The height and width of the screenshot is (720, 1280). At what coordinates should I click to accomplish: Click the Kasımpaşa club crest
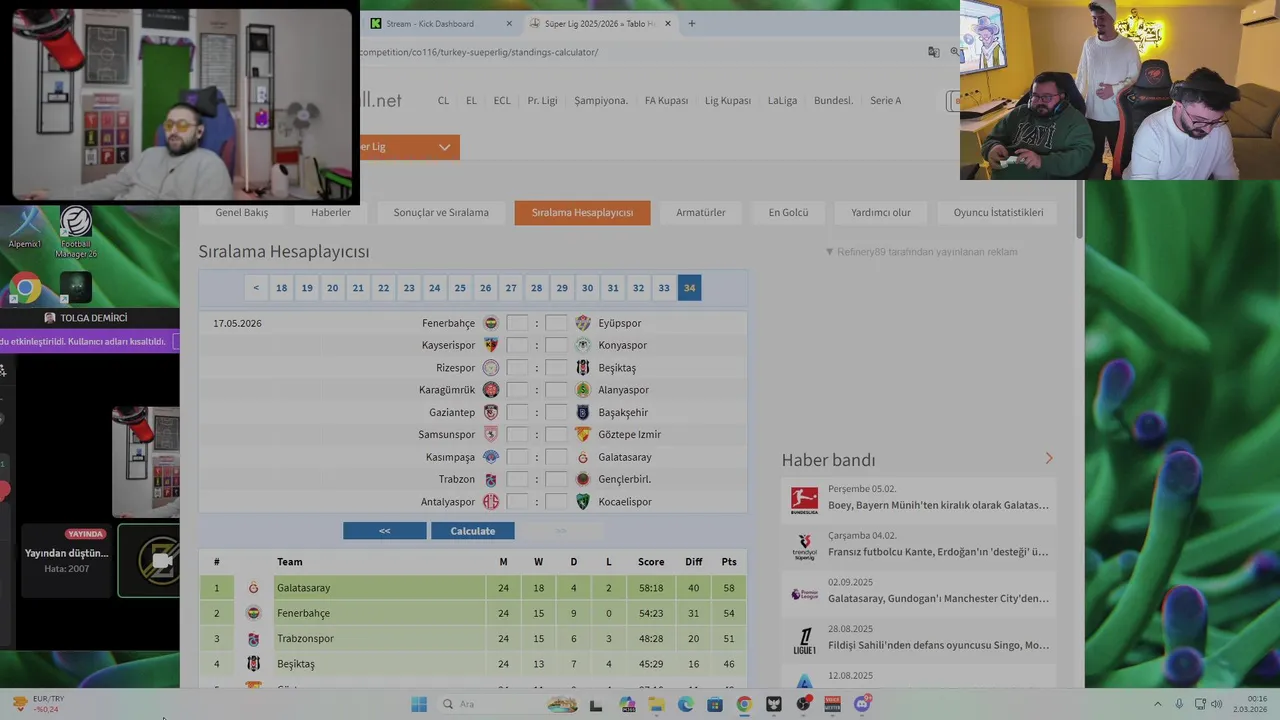point(491,457)
